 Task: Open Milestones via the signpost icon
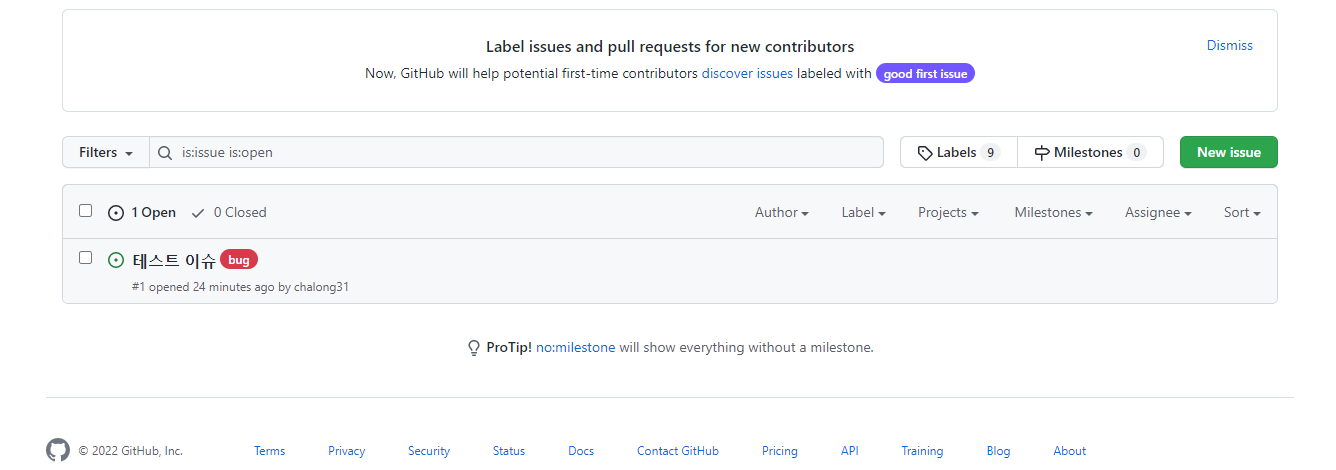click(1042, 153)
